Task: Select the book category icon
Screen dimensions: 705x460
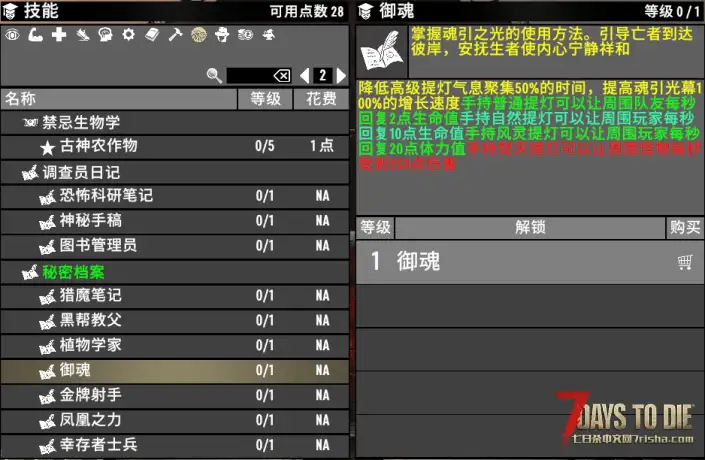Action: point(152,35)
